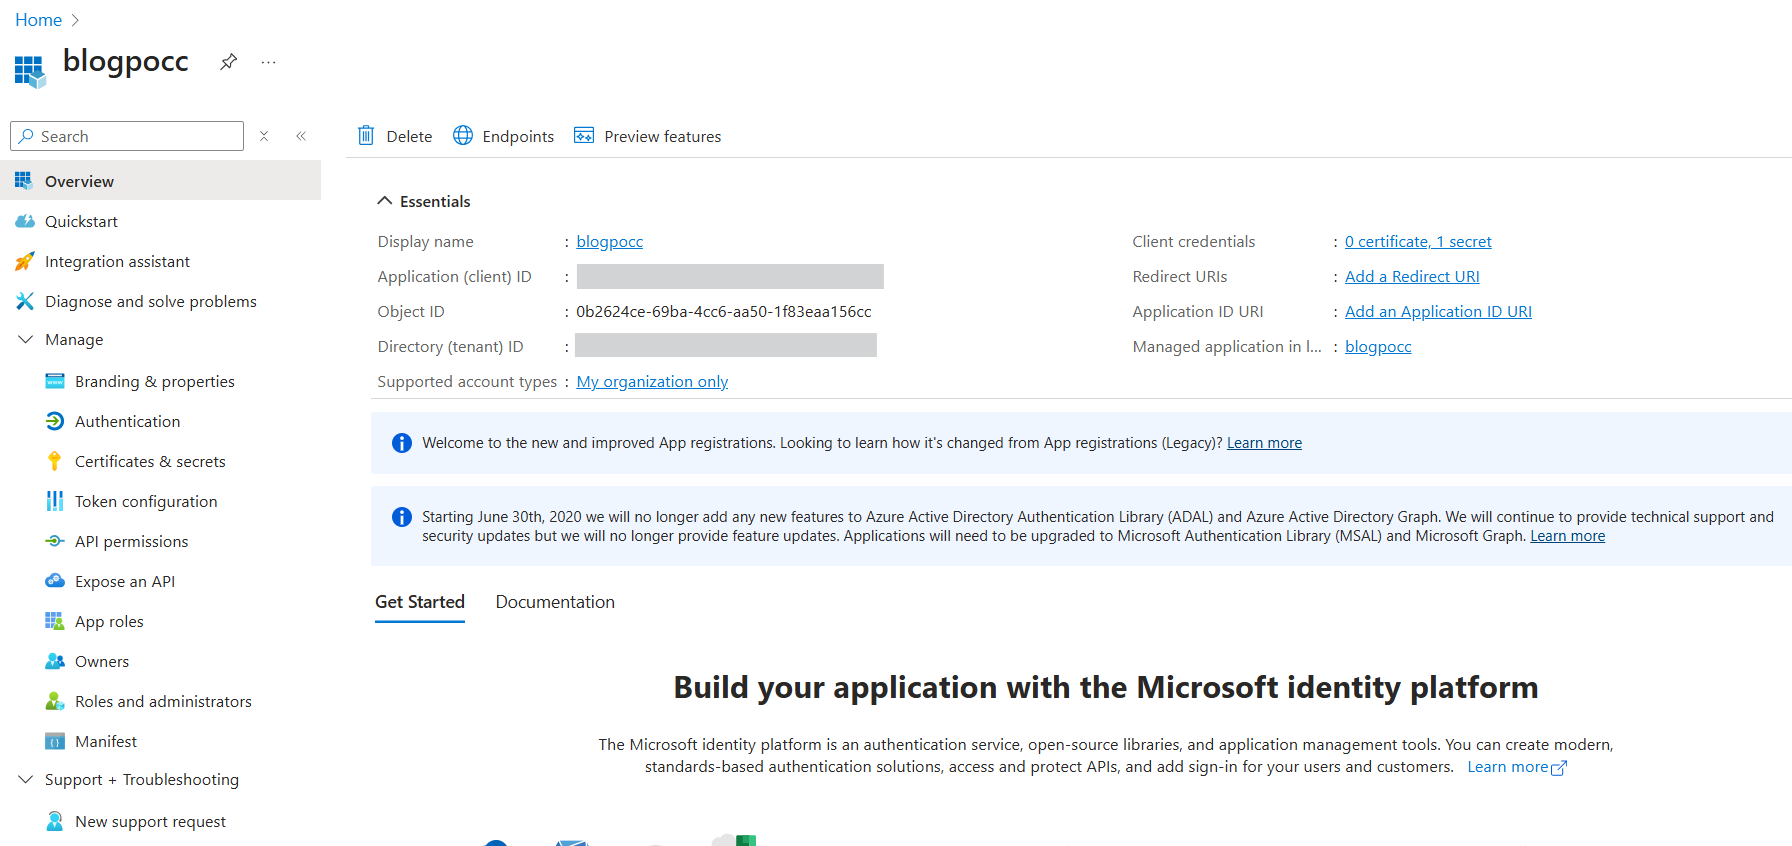
Task: Click the Endpoints globe icon
Action: tap(463, 135)
